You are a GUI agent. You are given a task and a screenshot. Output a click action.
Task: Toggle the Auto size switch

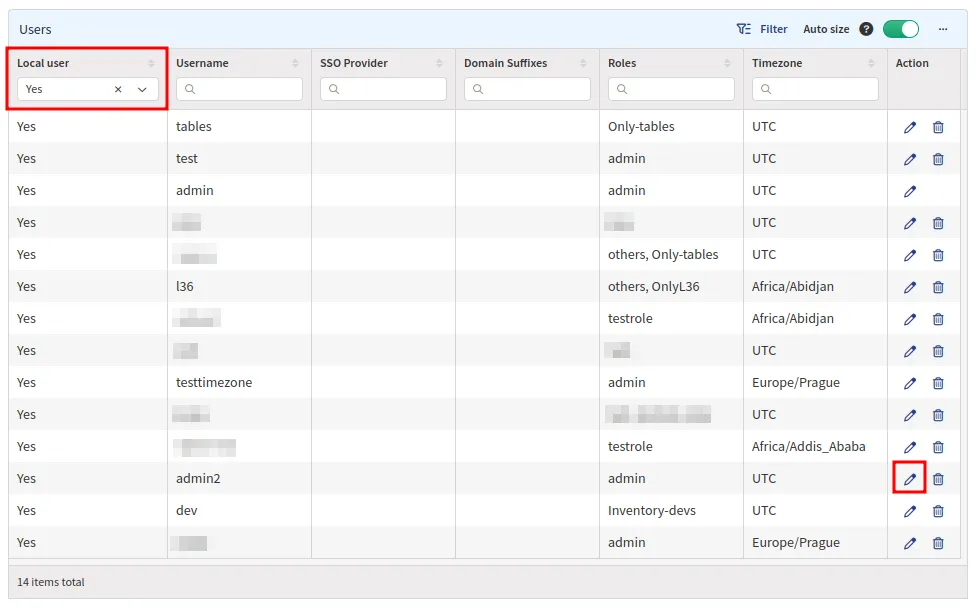900,29
